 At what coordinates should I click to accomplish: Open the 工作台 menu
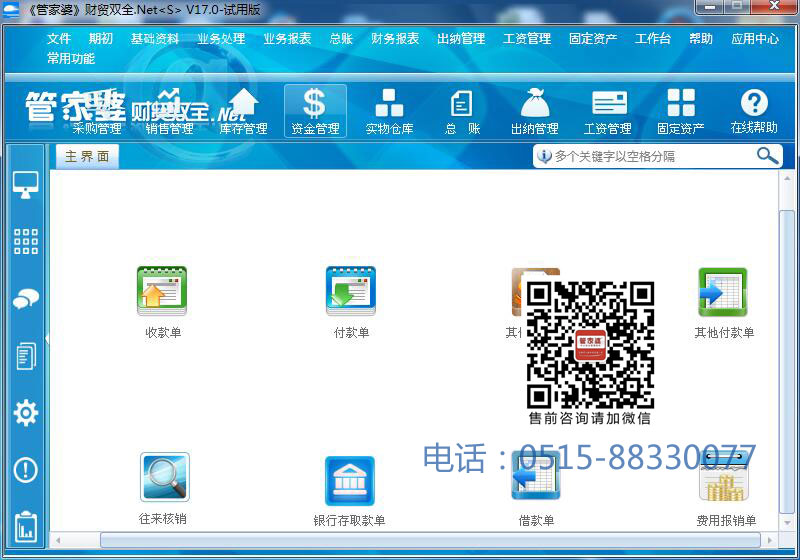pyautogui.click(x=653, y=39)
